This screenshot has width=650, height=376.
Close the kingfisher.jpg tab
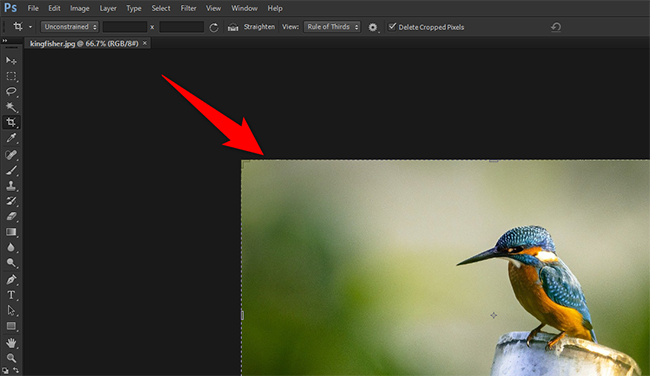(145, 43)
